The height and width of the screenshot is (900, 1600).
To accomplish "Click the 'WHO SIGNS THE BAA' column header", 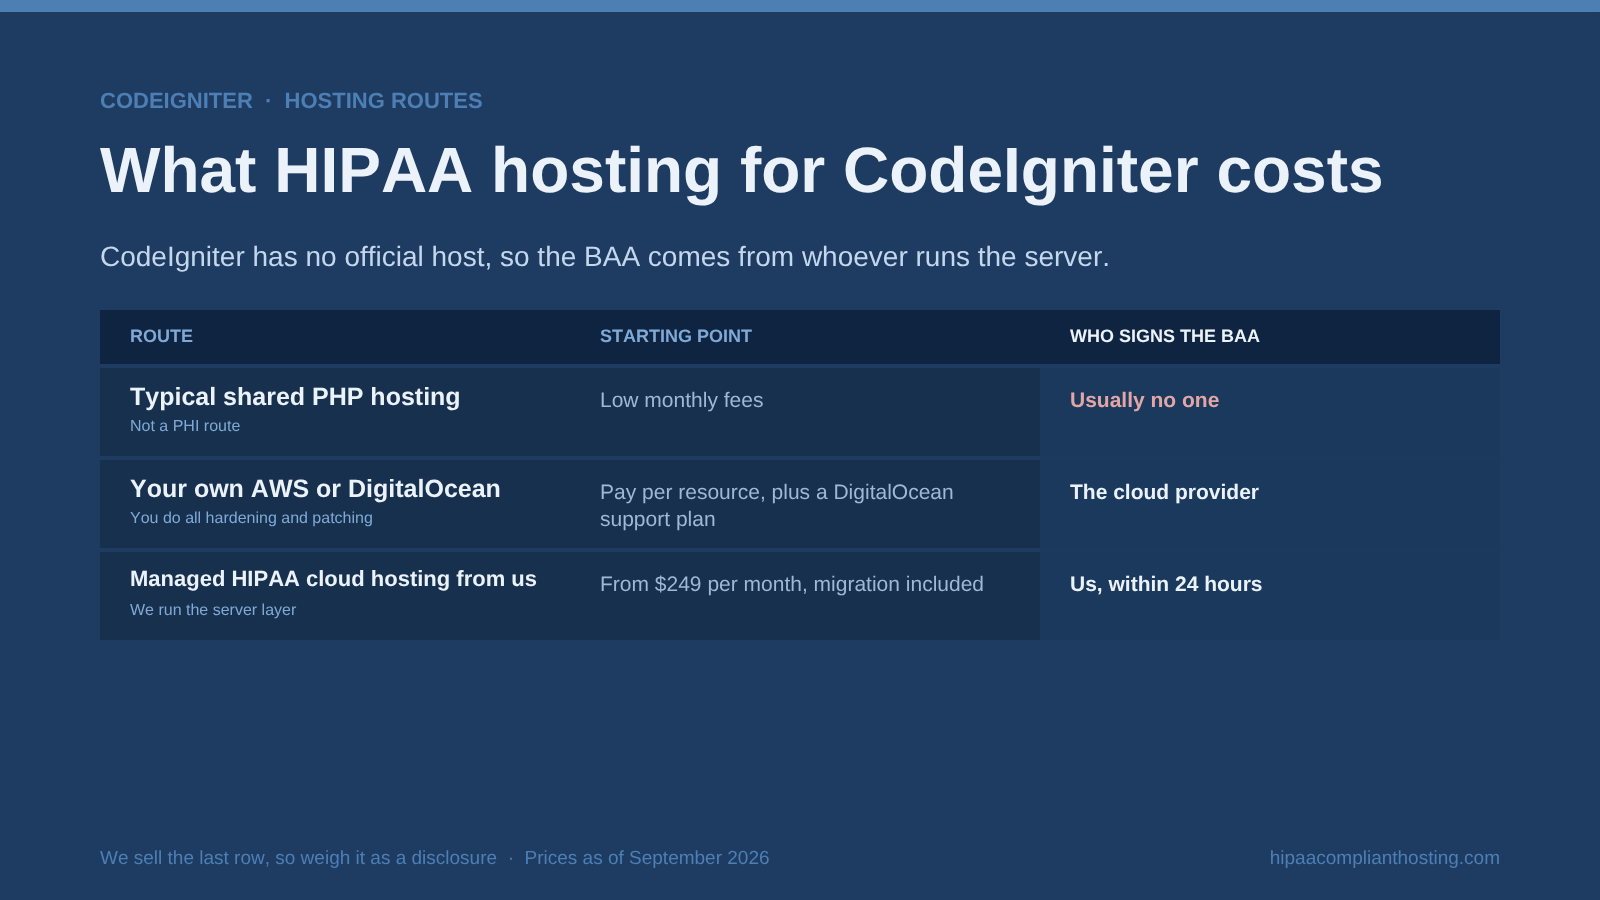I will [1165, 336].
